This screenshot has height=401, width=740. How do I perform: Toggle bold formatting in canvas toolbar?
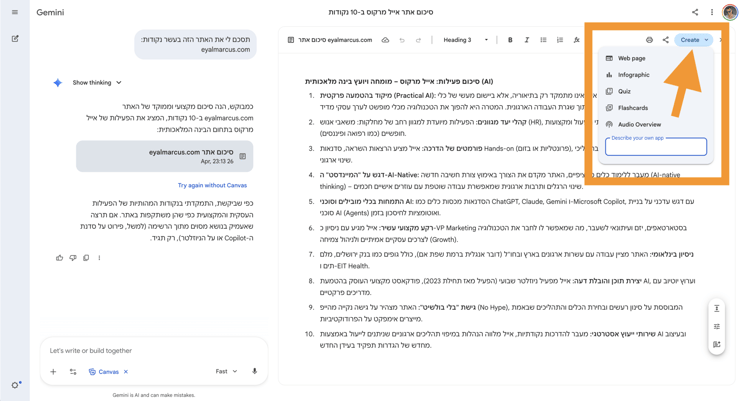pos(510,40)
